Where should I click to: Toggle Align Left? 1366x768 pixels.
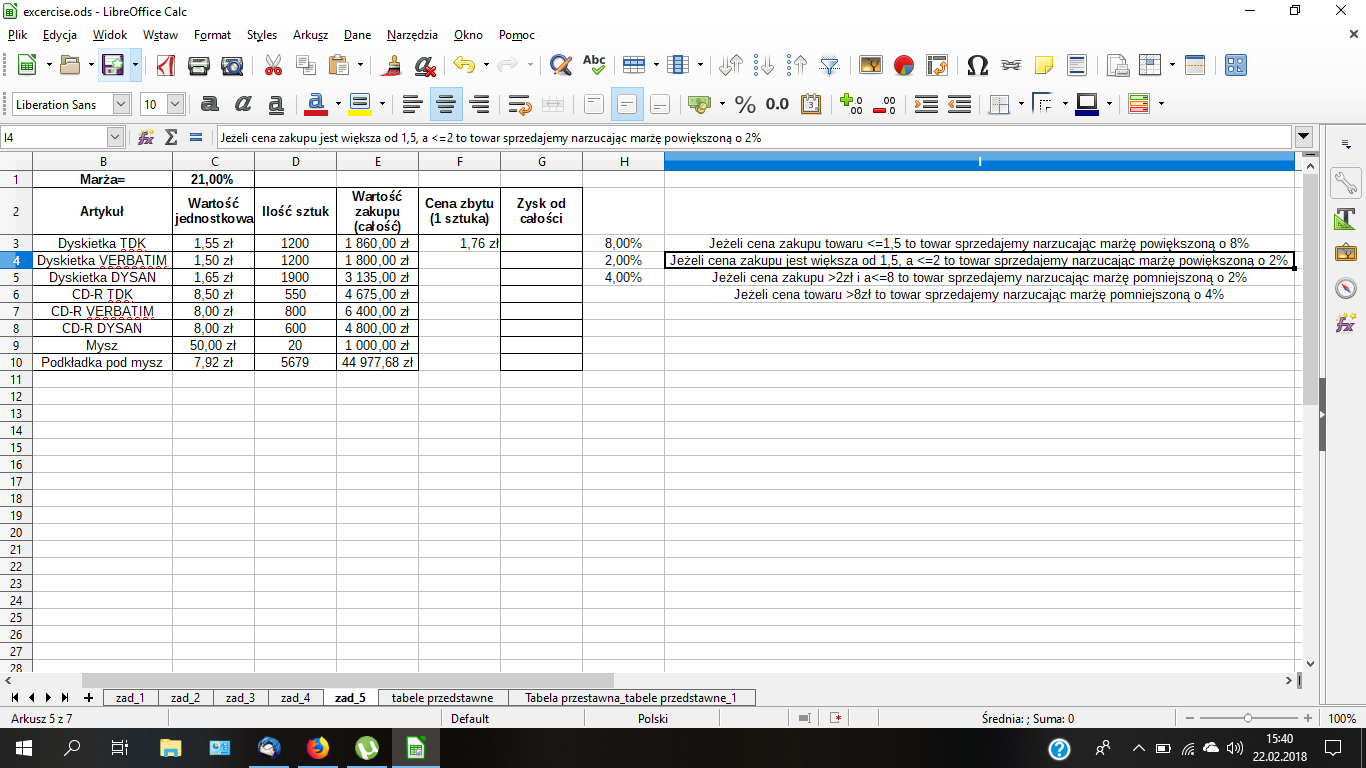pos(413,104)
